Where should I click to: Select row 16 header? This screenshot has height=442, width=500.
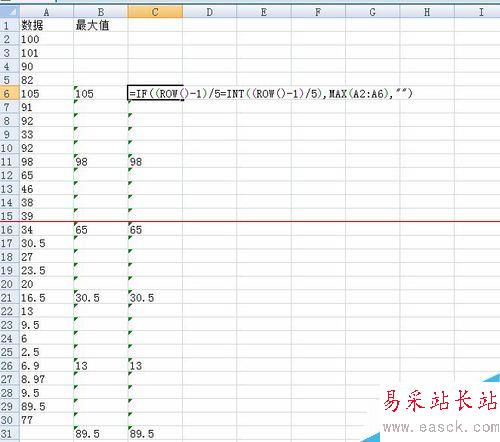coord(10,230)
